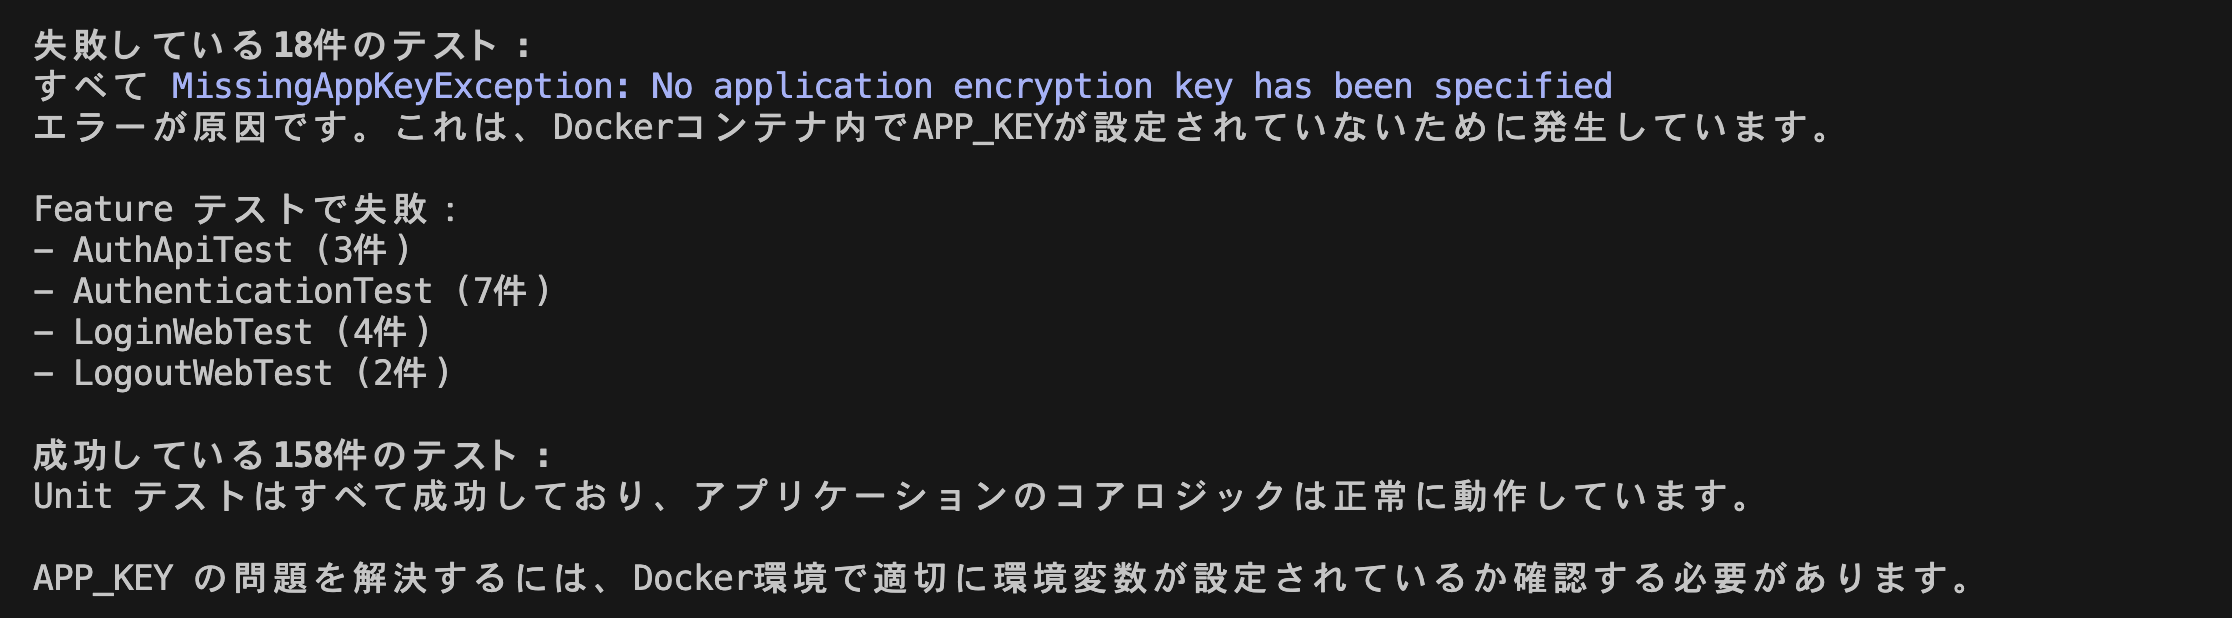This screenshot has width=2232, height=618.
Task: Click the word "encryption" in the exception message
Action: point(1052,87)
